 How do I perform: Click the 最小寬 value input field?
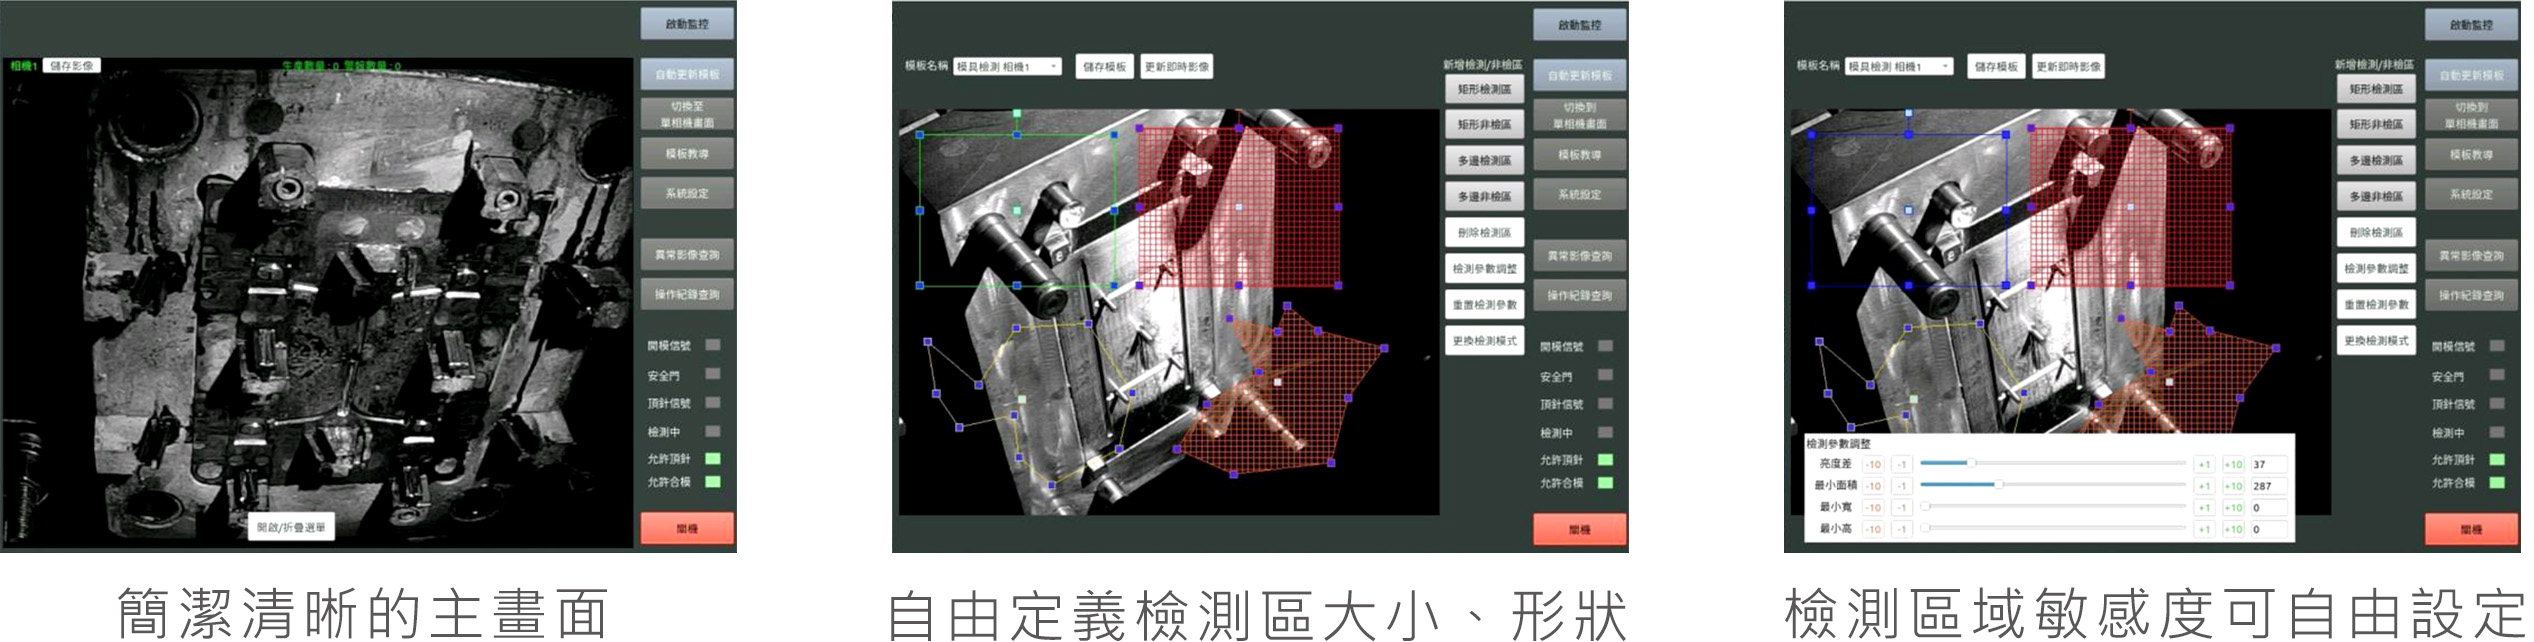click(x=2267, y=508)
